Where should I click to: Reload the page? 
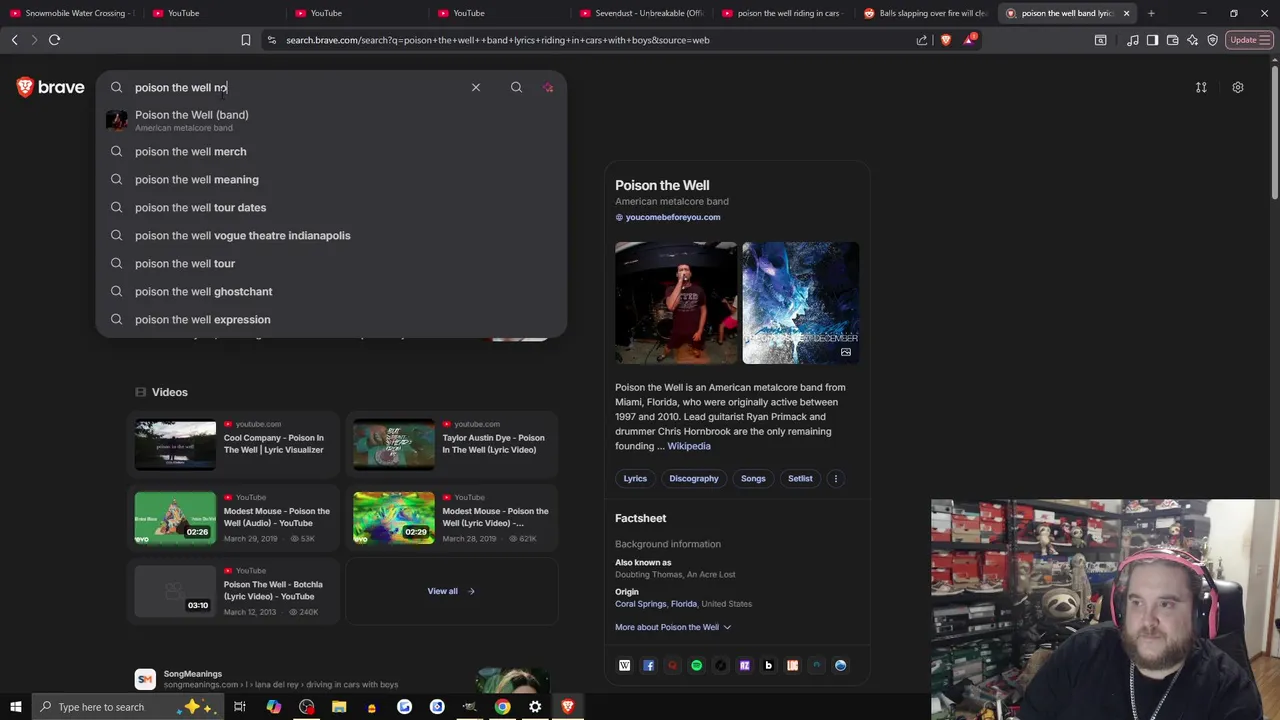click(55, 40)
